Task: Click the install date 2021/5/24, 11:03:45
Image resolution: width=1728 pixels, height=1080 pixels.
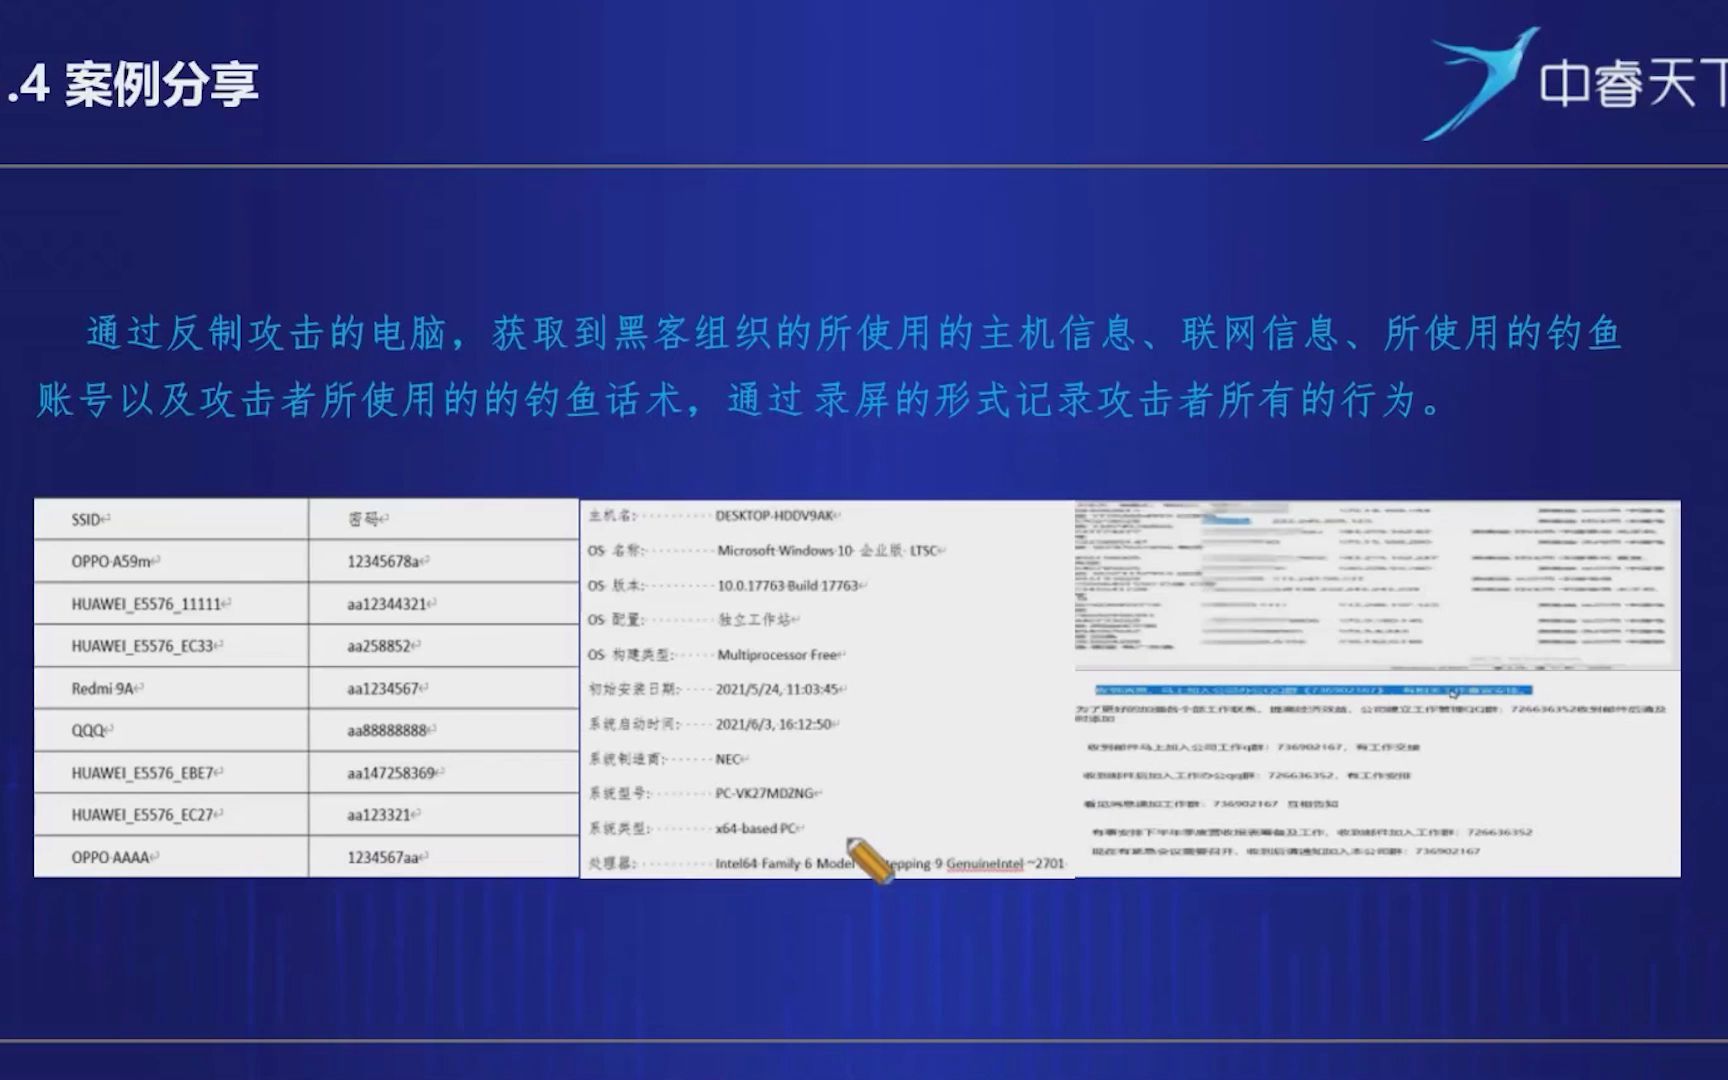Action: click(778, 690)
